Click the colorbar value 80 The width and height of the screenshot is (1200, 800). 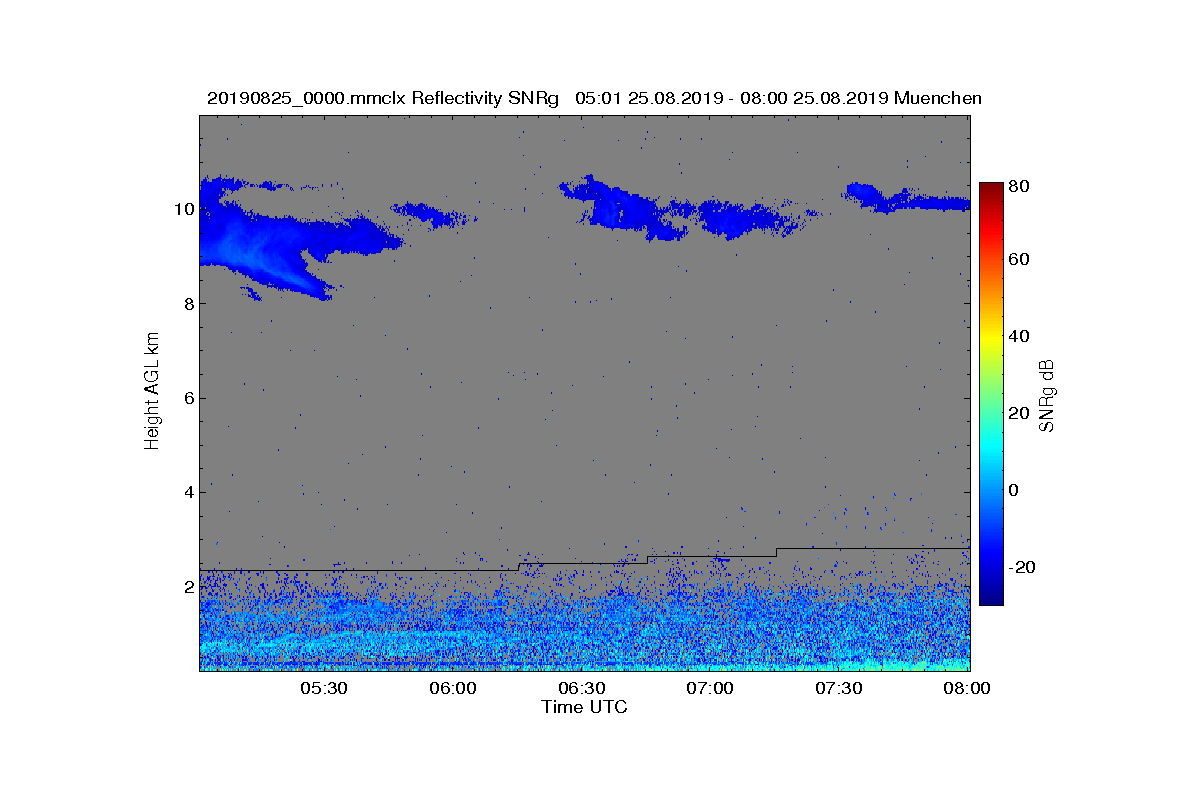(x=1021, y=186)
